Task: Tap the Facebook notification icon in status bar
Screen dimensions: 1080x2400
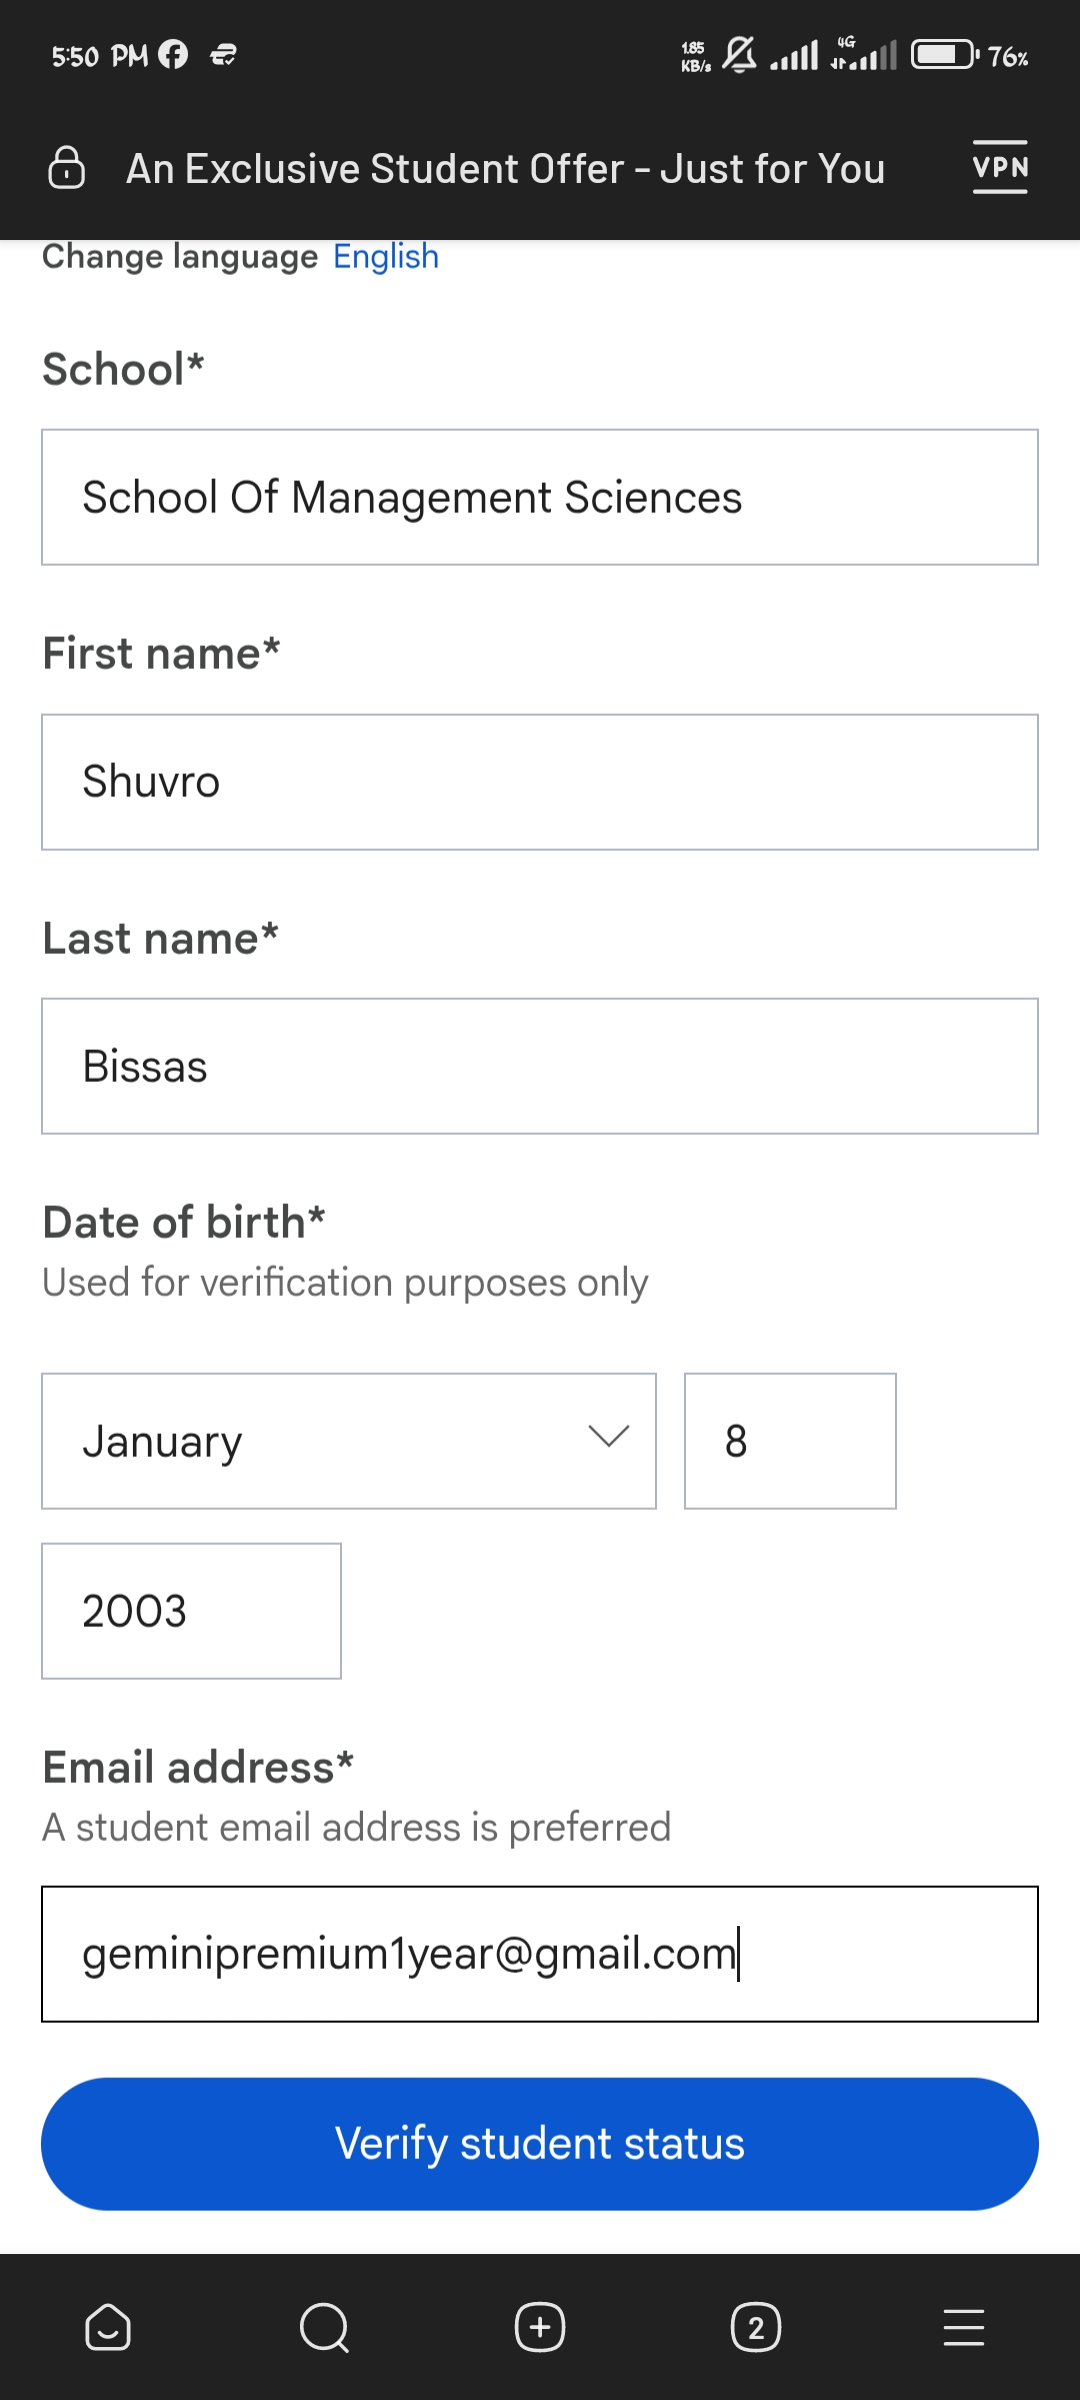Action: [173, 55]
